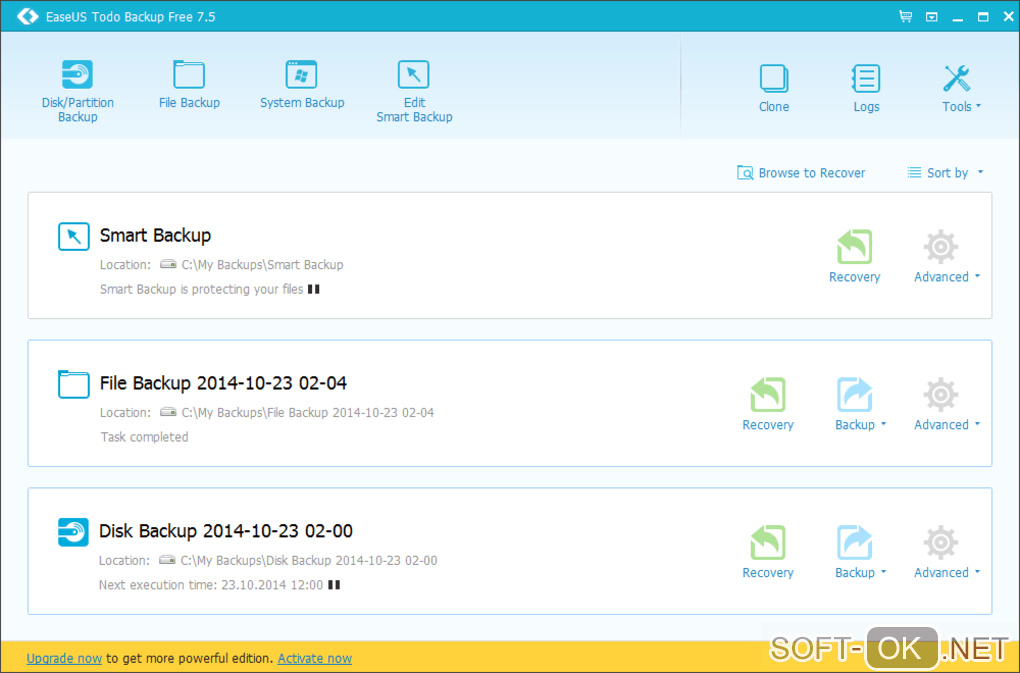Run Recovery for Disk Backup 2014-10-23
The image size is (1020, 673).
coord(768,551)
